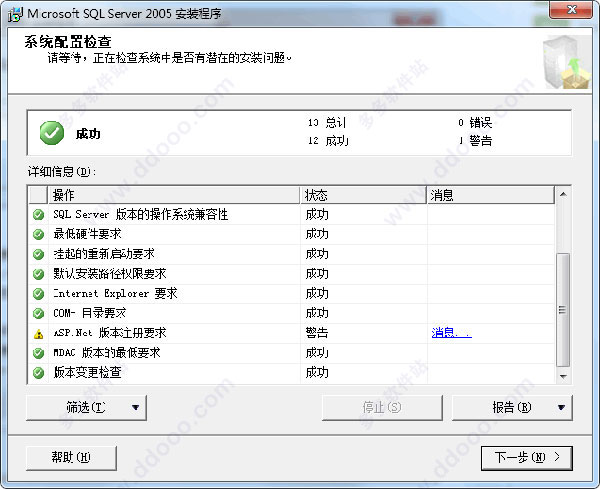Select the 版本变更检查 row
600x489 pixels.
[292, 373]
